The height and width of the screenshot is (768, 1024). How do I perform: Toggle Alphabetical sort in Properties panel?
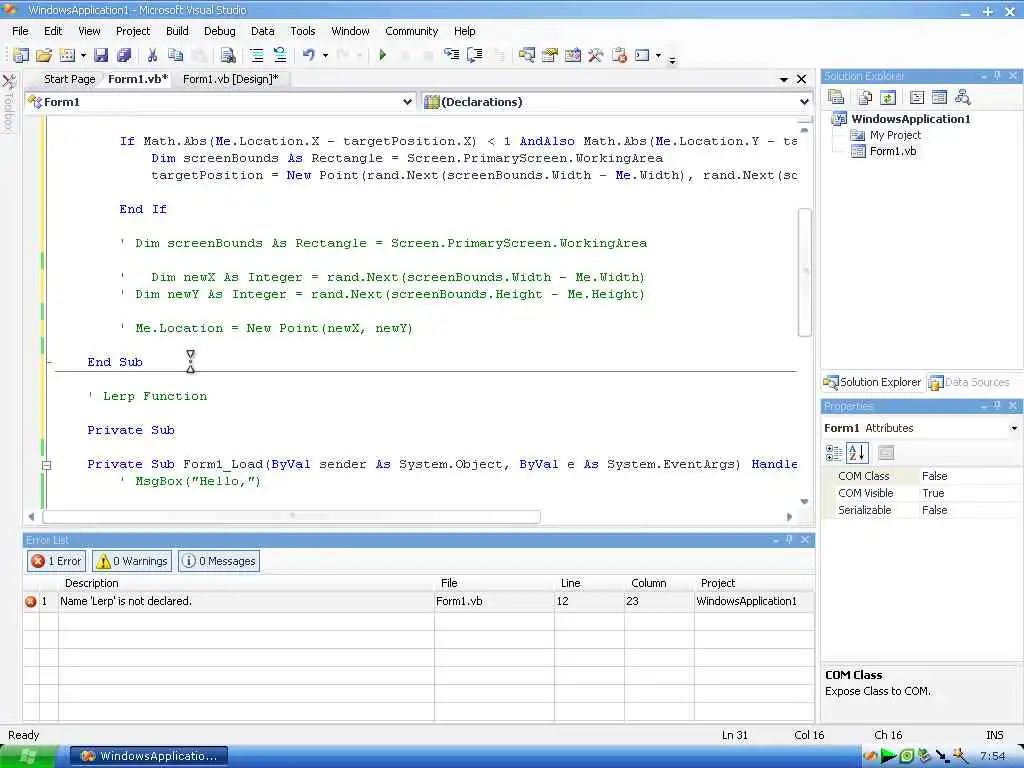click(857, 453)
